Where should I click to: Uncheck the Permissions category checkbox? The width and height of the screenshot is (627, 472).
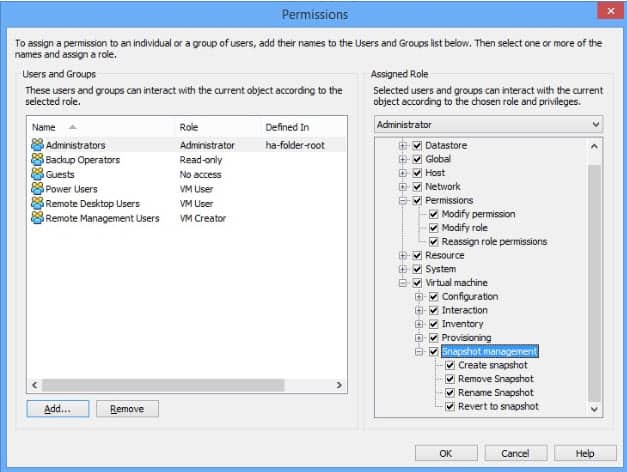417,200
